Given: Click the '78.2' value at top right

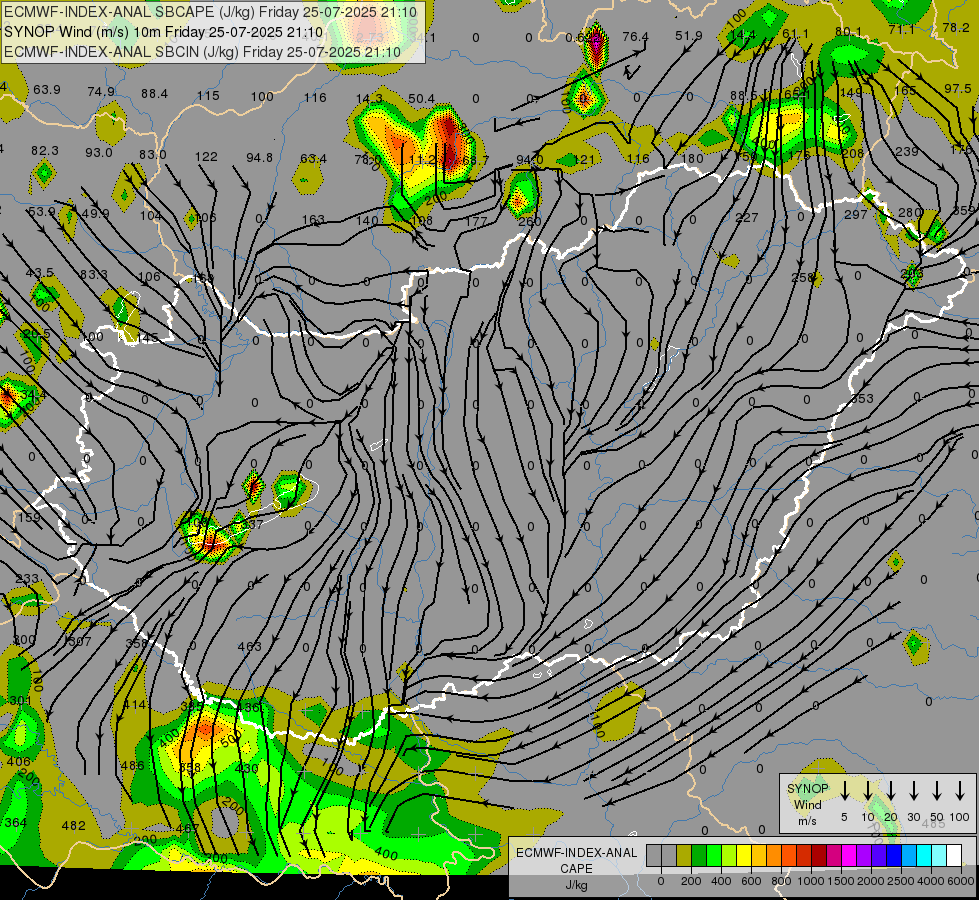Looking at the screenshot, I should point(956,27).
